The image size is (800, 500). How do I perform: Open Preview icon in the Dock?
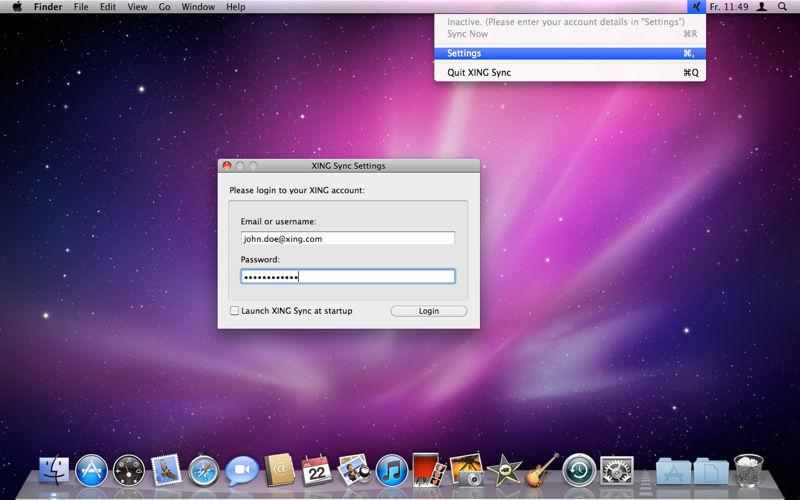pyautogui.click(x=354, y=470)
